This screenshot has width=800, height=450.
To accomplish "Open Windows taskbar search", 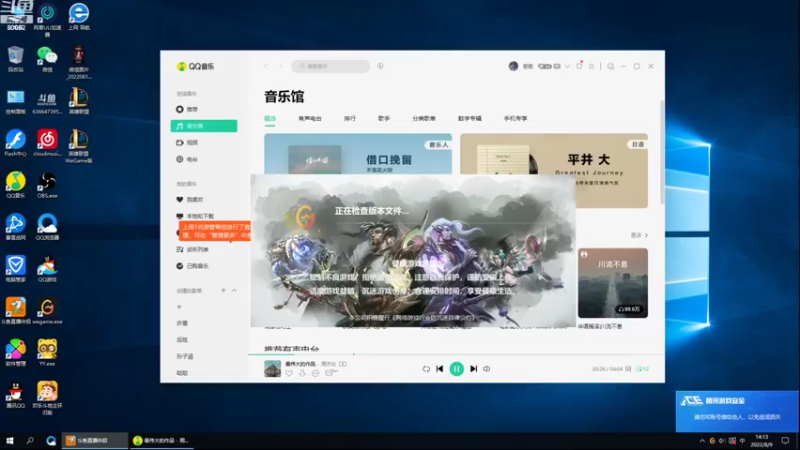I will click(x=30, y=440).
